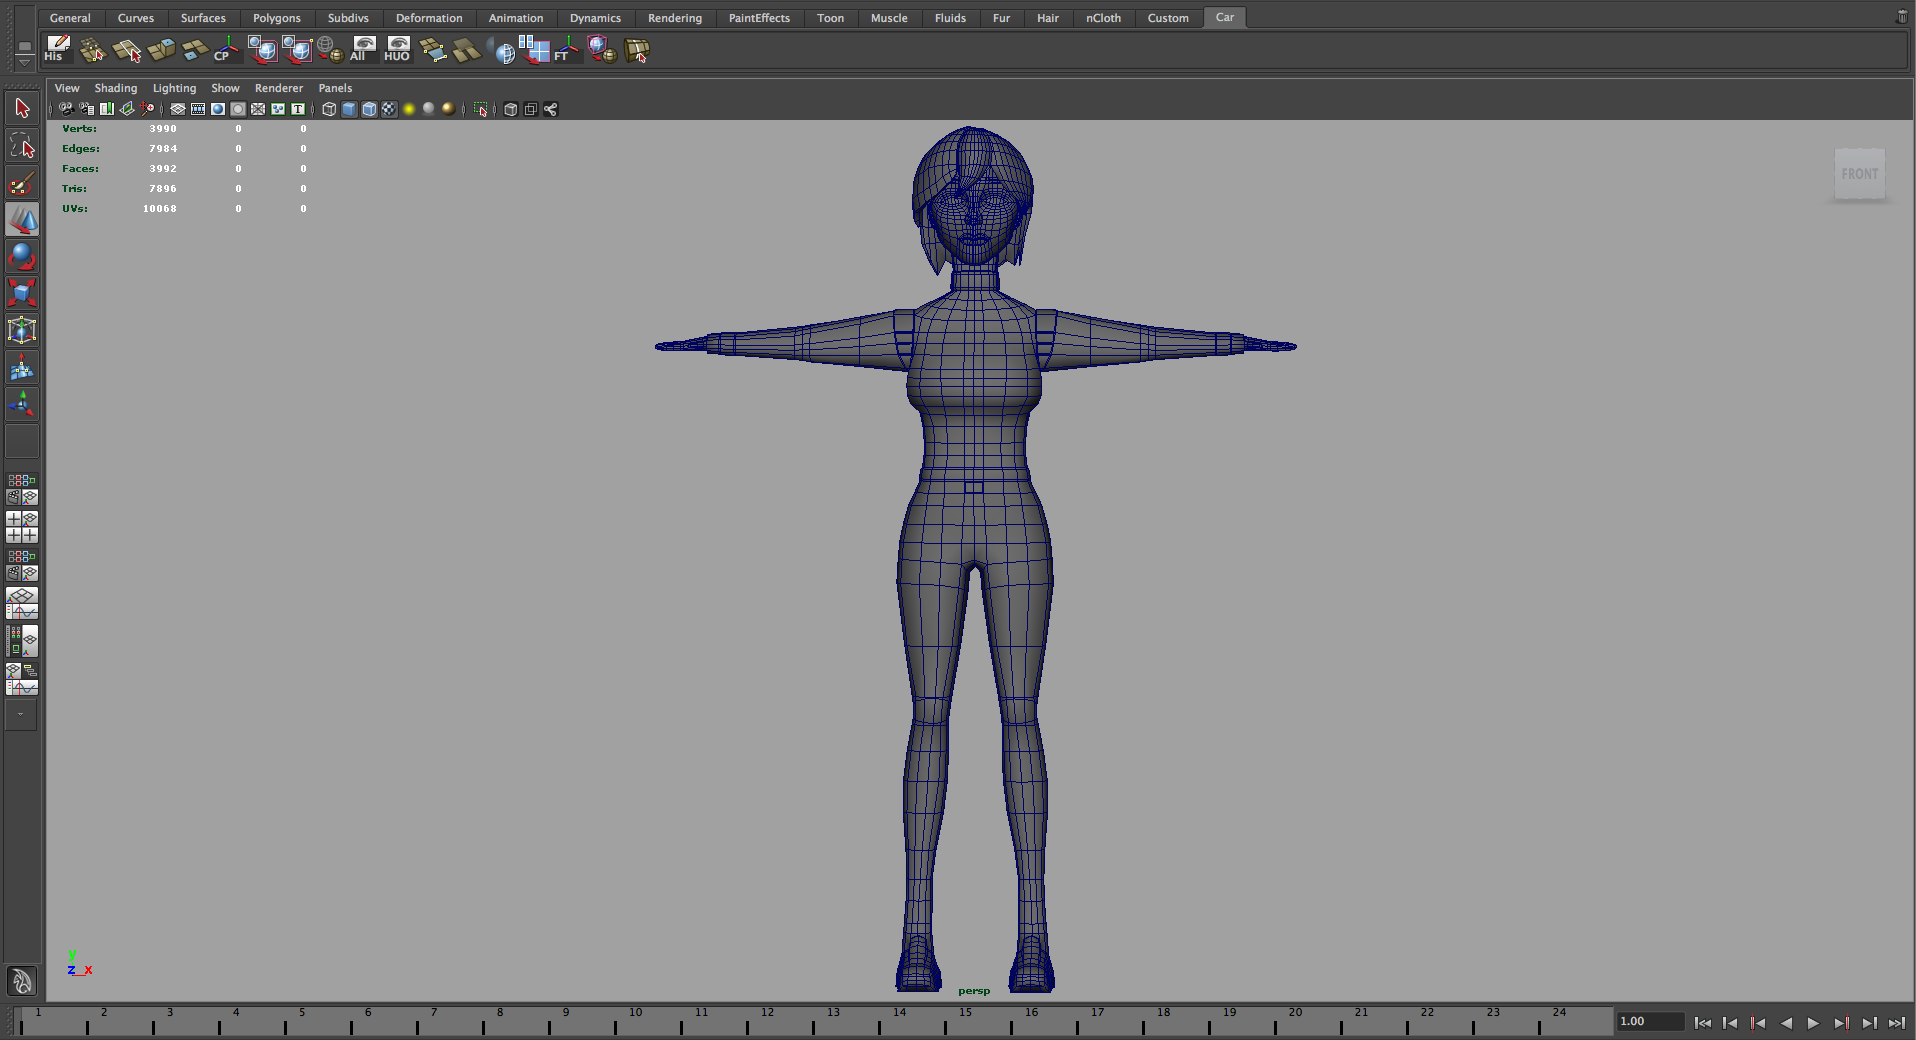This screenshot has width=1916, height=1040.
Task: Choose the Scale tool
Action: 22,293
